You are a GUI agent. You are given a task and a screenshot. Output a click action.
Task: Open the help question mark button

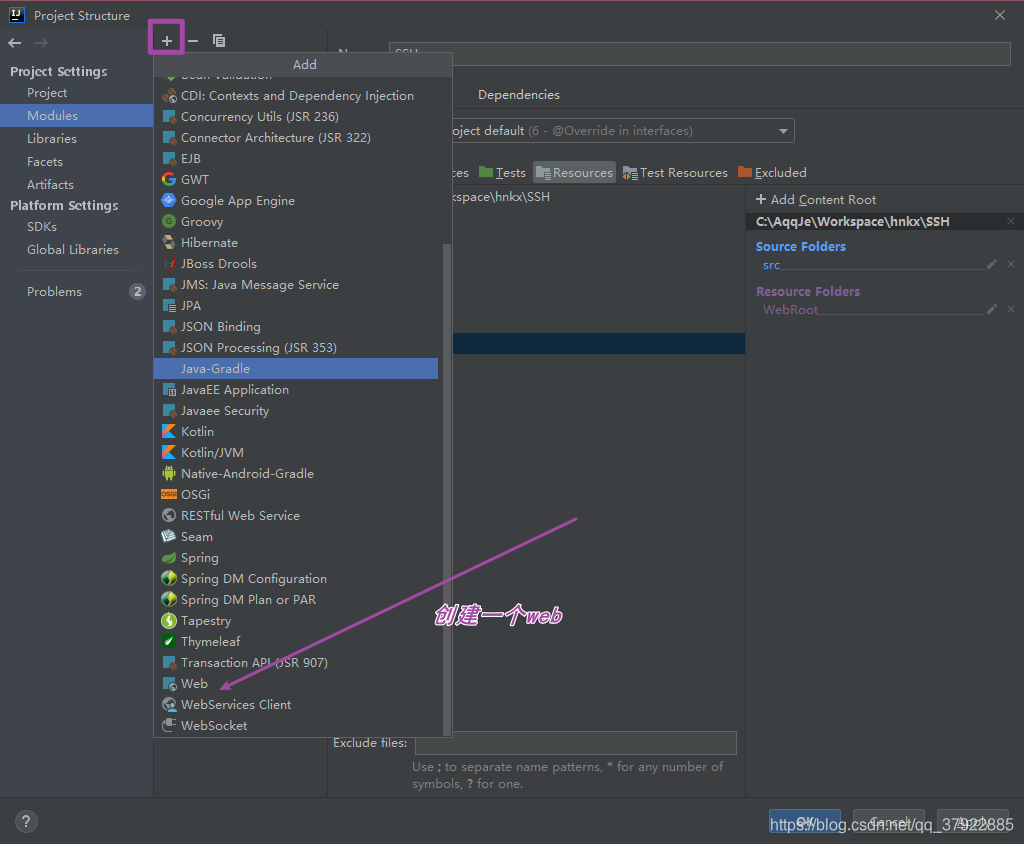tap(26, 821)
